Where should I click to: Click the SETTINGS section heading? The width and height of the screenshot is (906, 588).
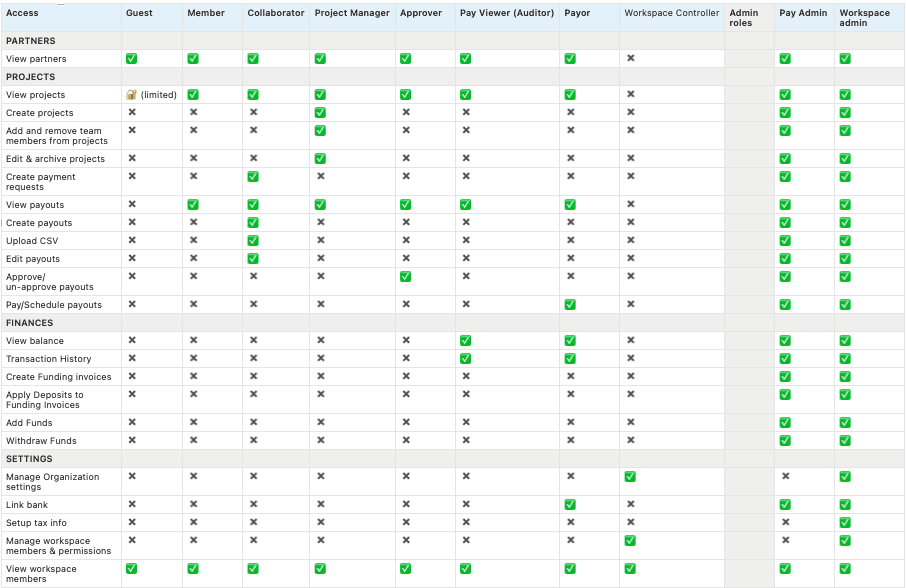pos(29,459)
